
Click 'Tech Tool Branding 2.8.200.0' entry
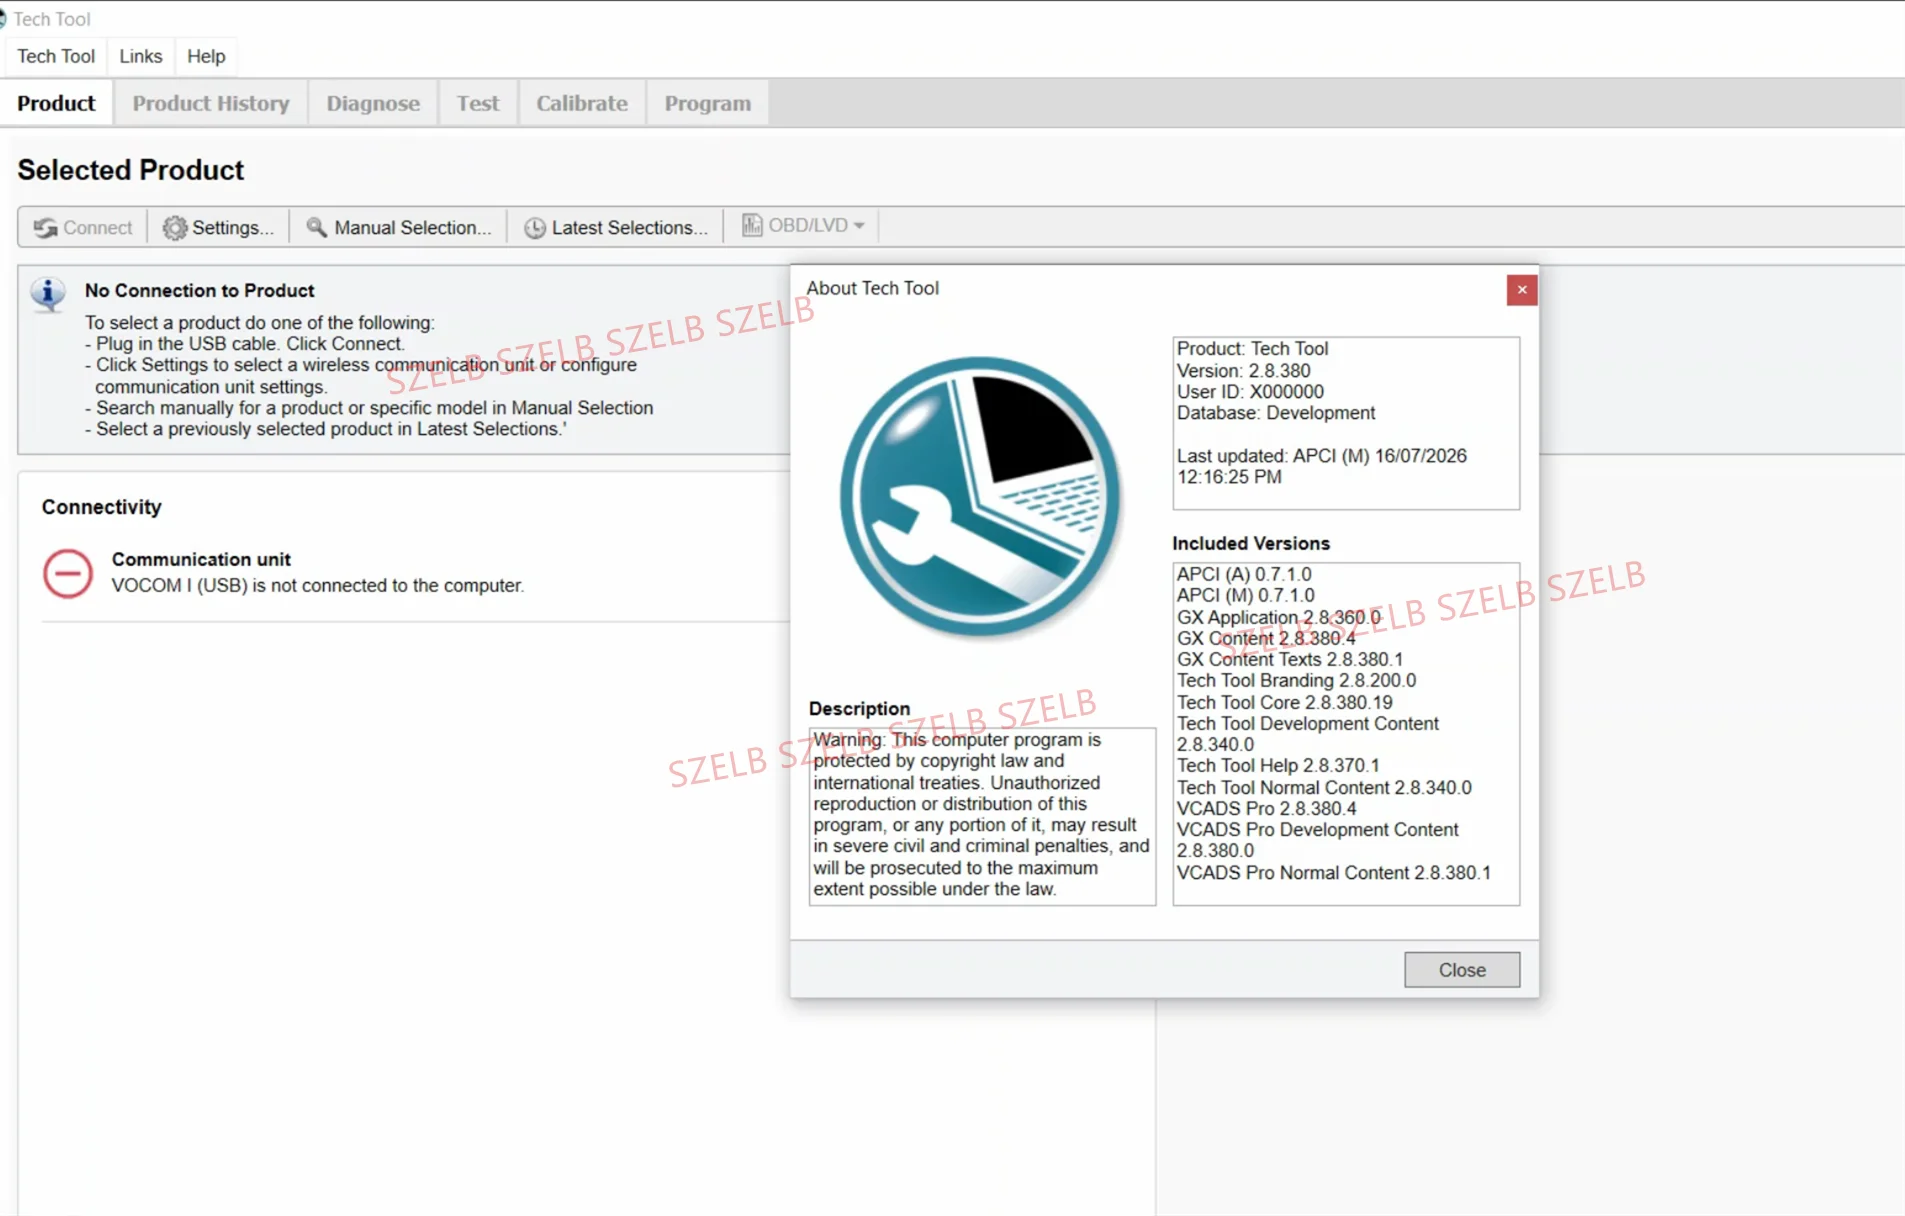[x=1296, y=680]
